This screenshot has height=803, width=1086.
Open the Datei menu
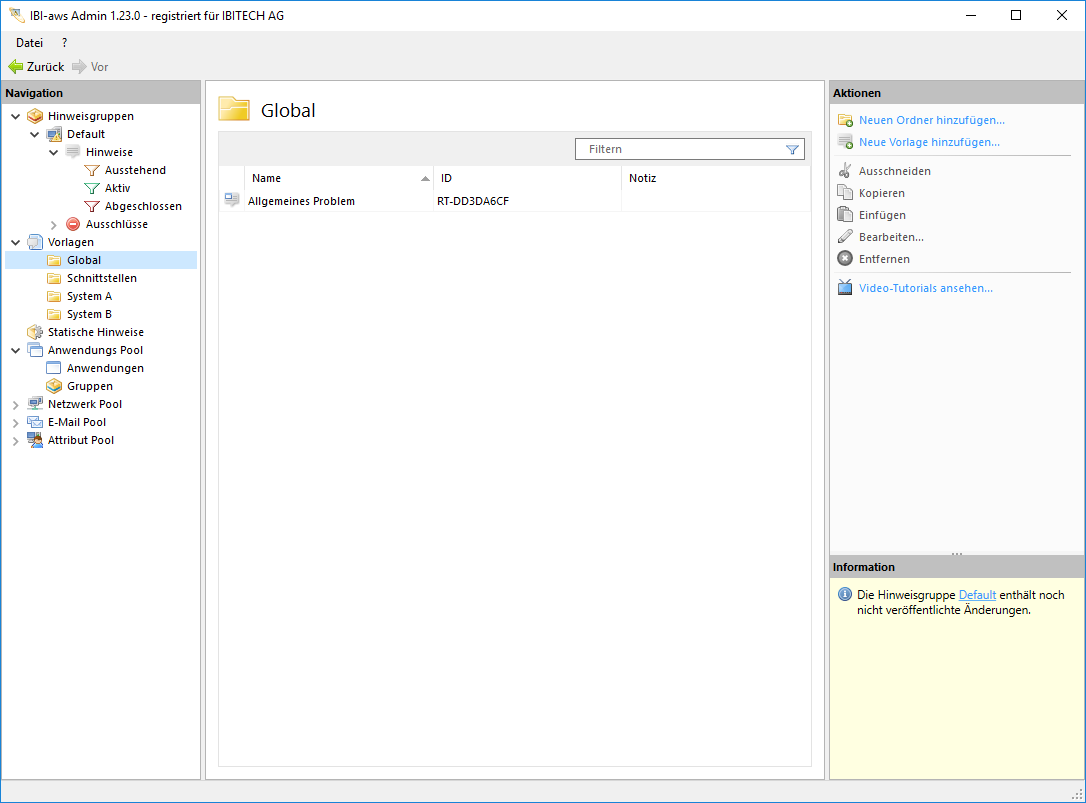click(29, 43)
